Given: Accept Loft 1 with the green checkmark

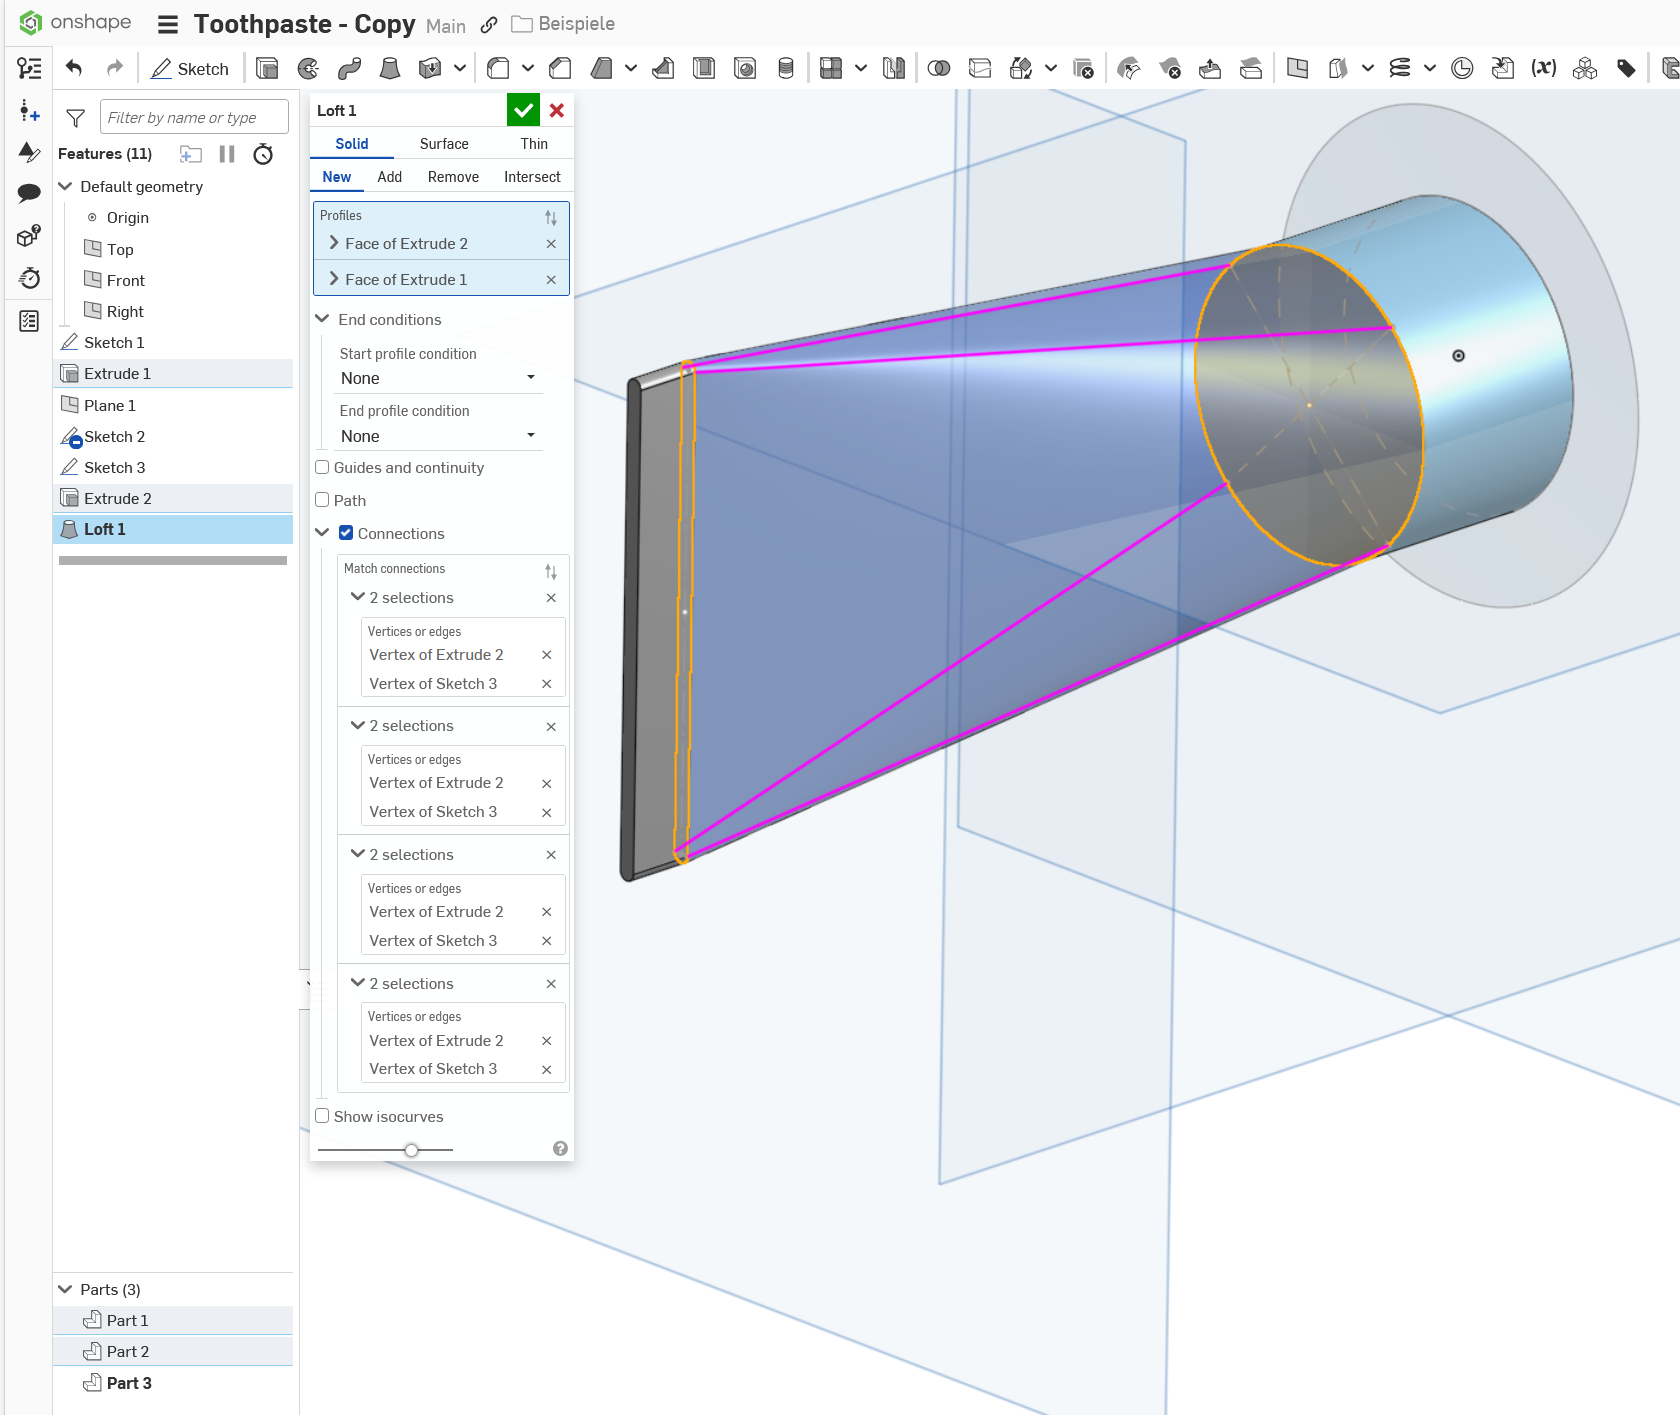Looking at the screenshot, I should click(x=523, y=110).
